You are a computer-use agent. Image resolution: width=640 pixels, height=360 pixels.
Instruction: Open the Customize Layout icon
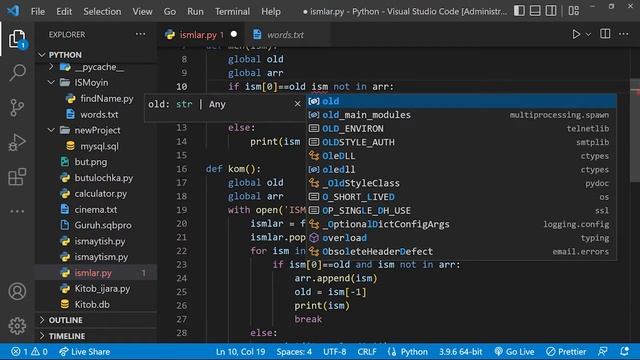pyautogui.click(x=573, y=11)
